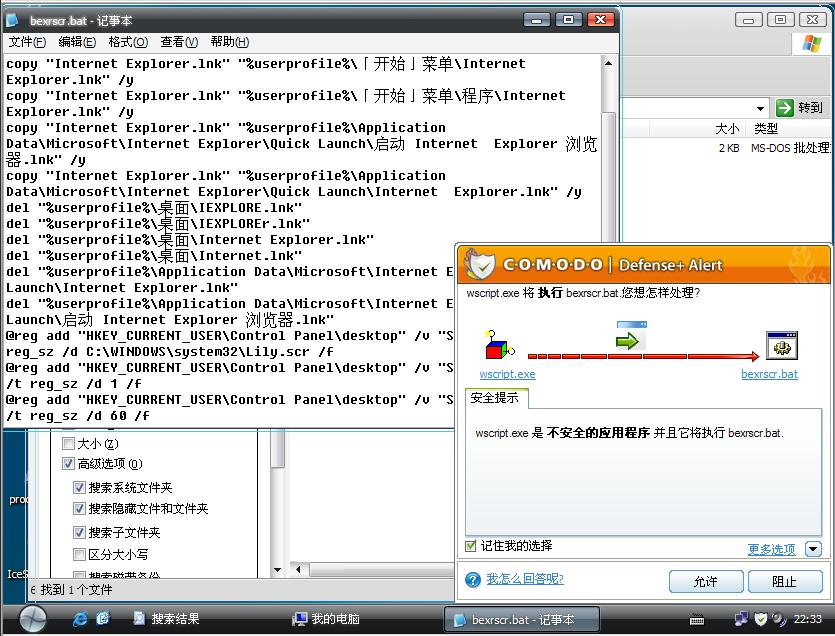Screen dimensions: 835x636
Task: Click the clock showing 22:33
Action: (807, 619)
